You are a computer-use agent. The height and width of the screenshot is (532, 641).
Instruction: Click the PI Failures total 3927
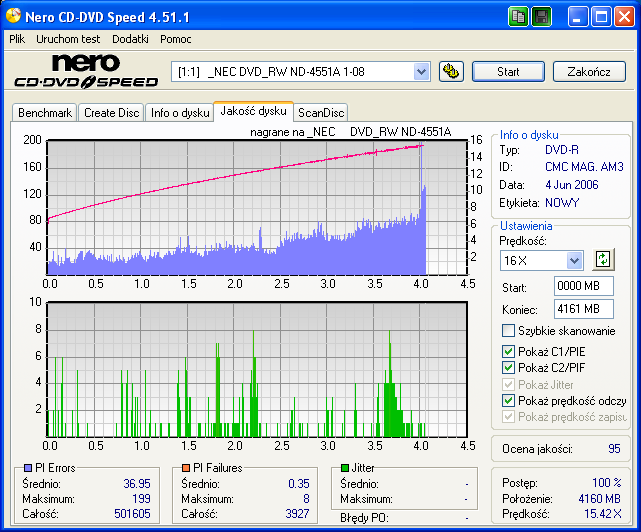pyautogui.click(x=297, y=514)
